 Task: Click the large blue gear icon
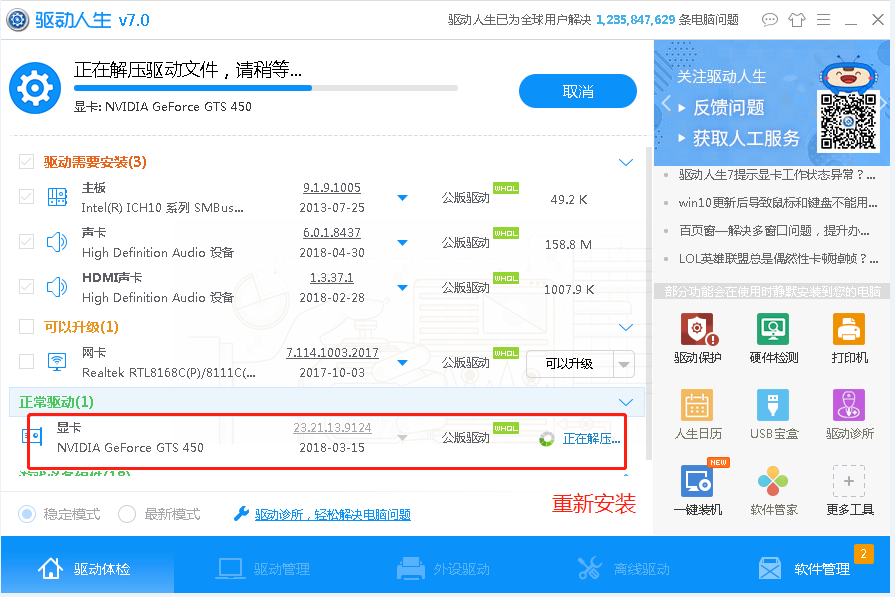tap(35, 88)
